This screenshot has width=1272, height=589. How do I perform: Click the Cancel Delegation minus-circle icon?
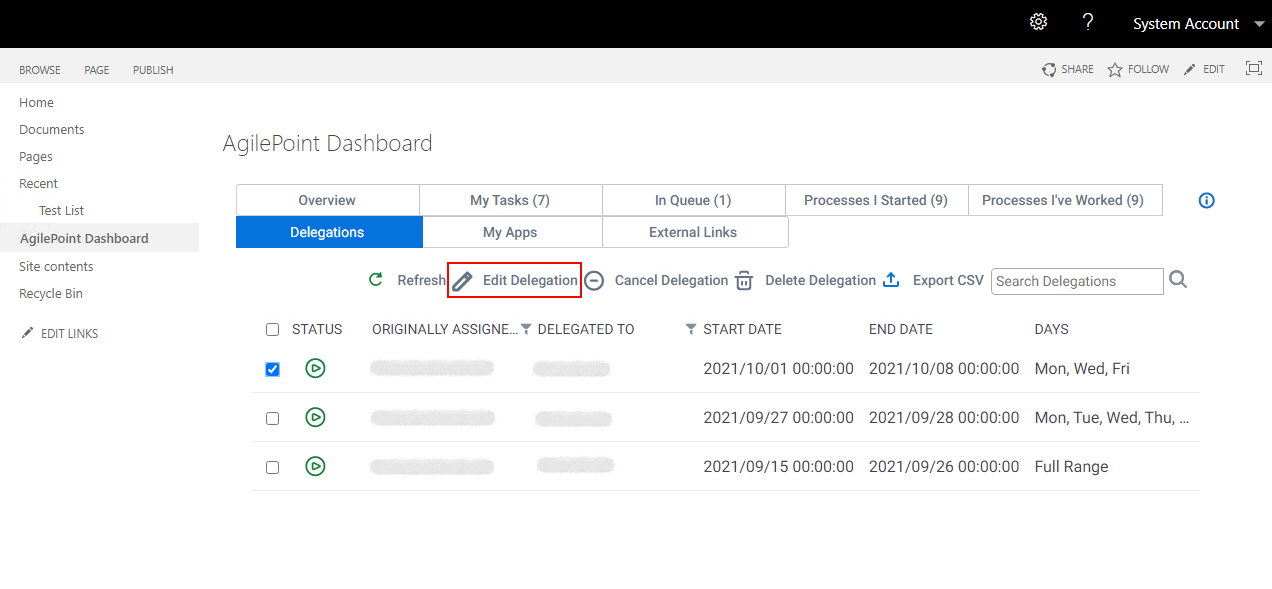pos(594,281)
